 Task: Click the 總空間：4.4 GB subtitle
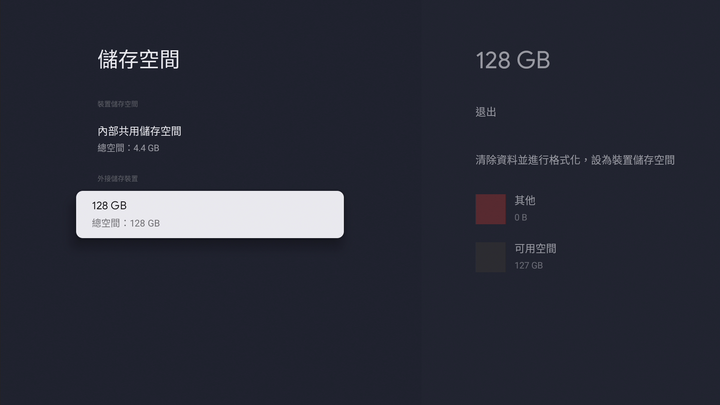[x=129, y=148]
